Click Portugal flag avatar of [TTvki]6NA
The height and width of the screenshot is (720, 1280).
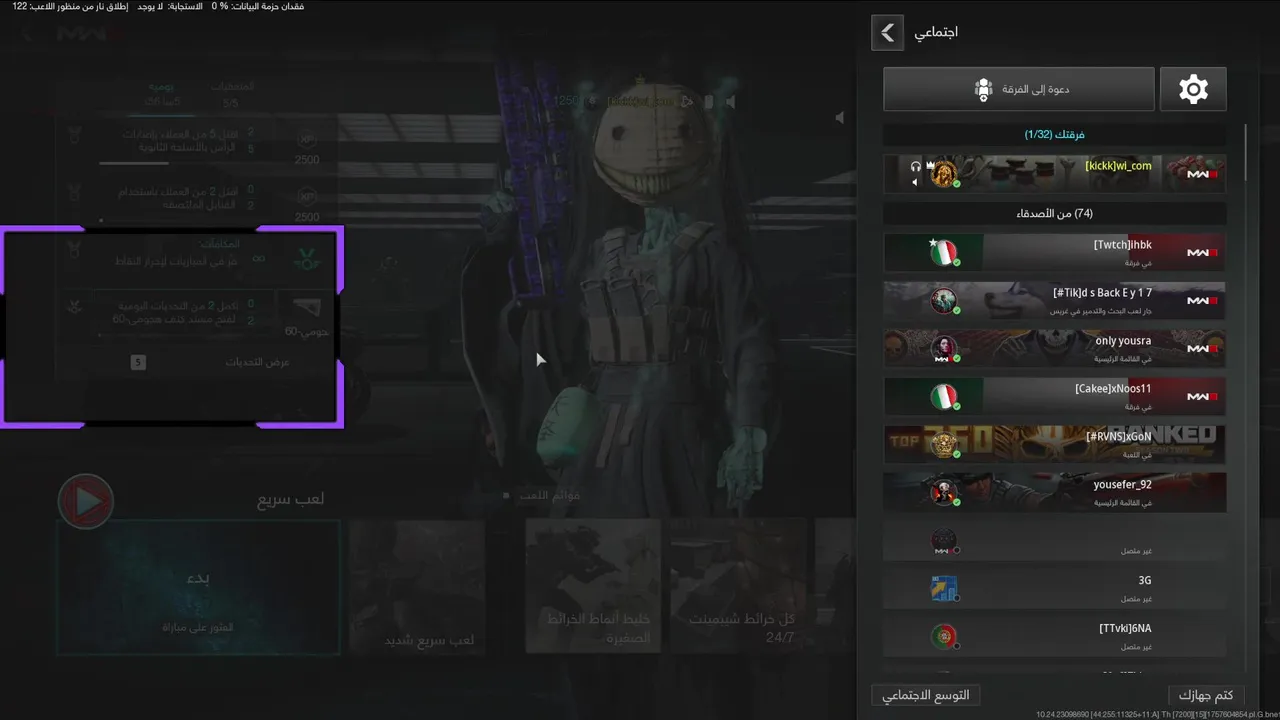(944, 637)
